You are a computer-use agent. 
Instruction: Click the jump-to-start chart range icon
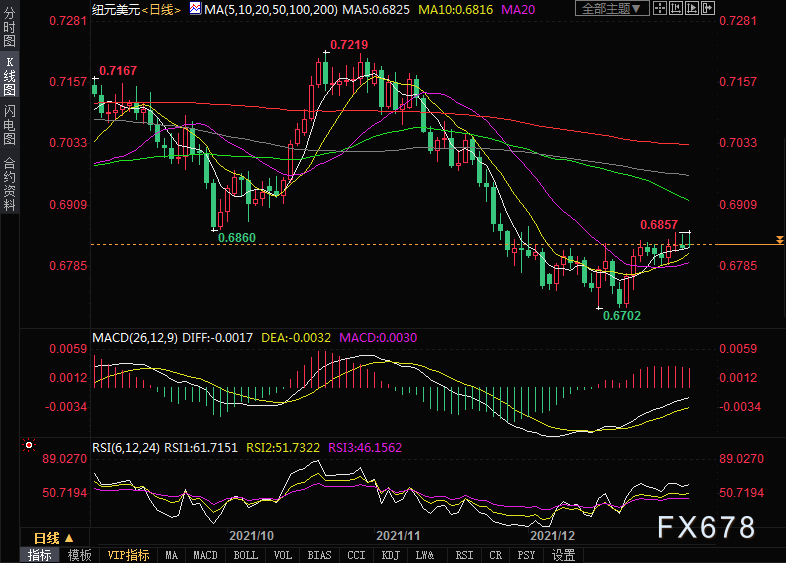676,8
